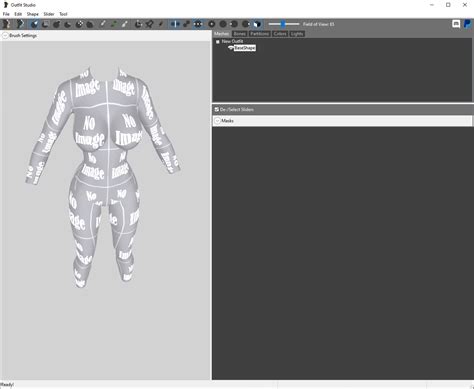Hide BaseShape using its eye icon
474x389 pixels.
[231, 48]
